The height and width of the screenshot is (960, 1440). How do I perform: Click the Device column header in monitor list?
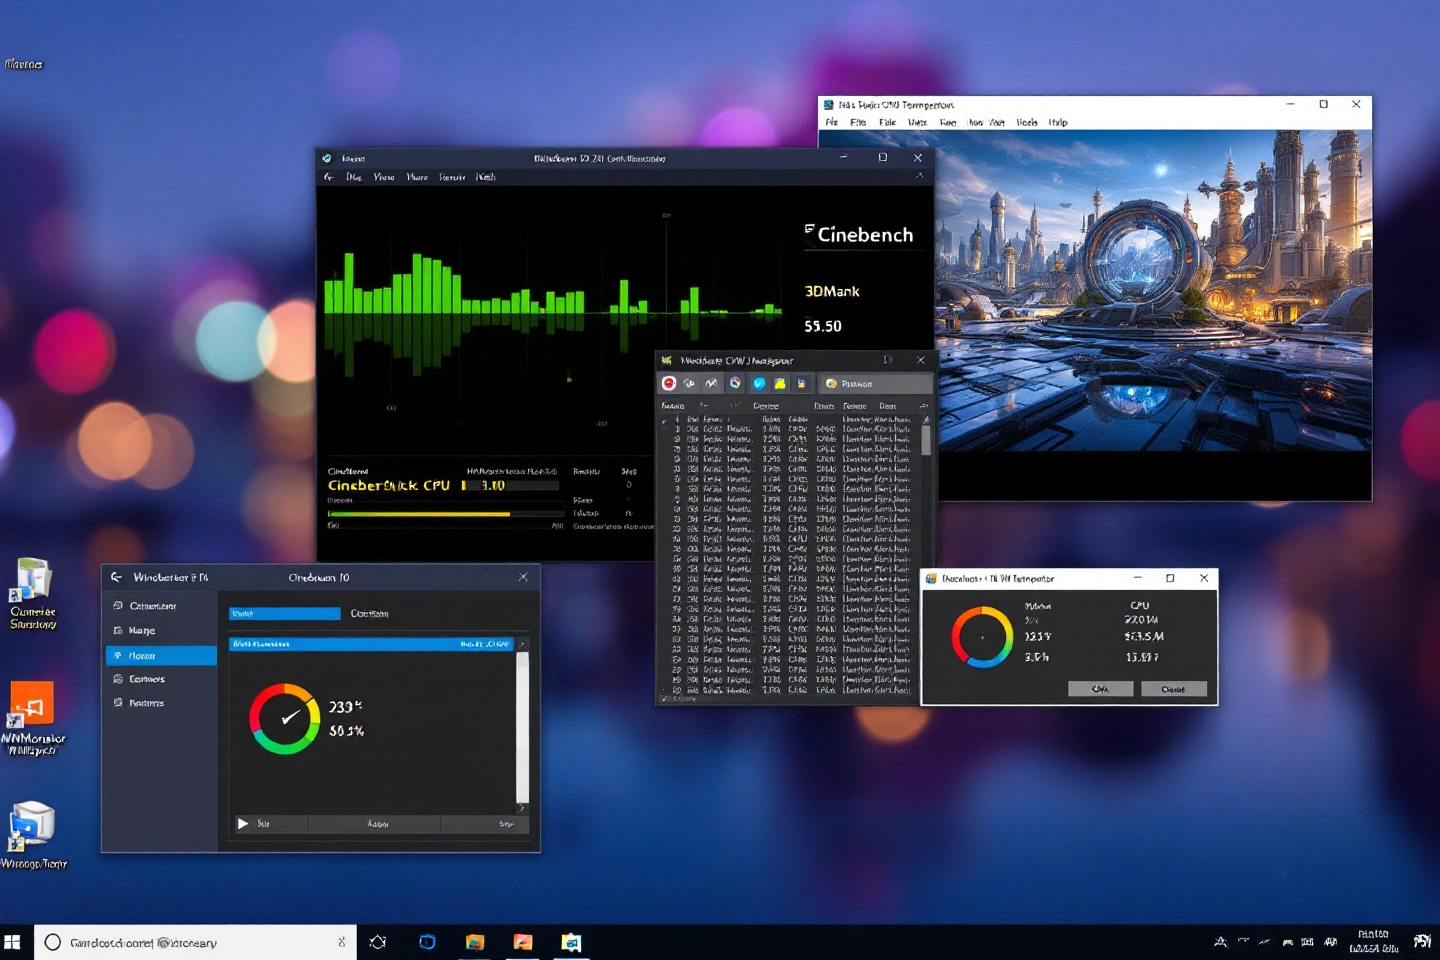[766, 406]
